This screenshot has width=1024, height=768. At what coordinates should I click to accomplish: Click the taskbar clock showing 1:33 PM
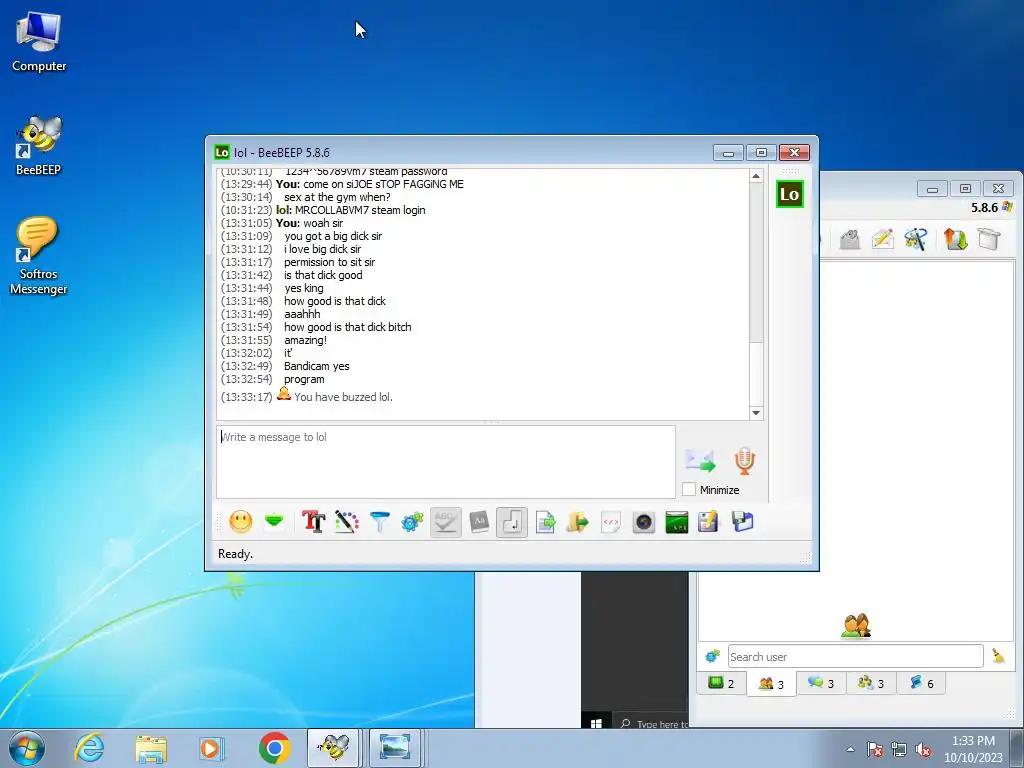coord(973,749)
